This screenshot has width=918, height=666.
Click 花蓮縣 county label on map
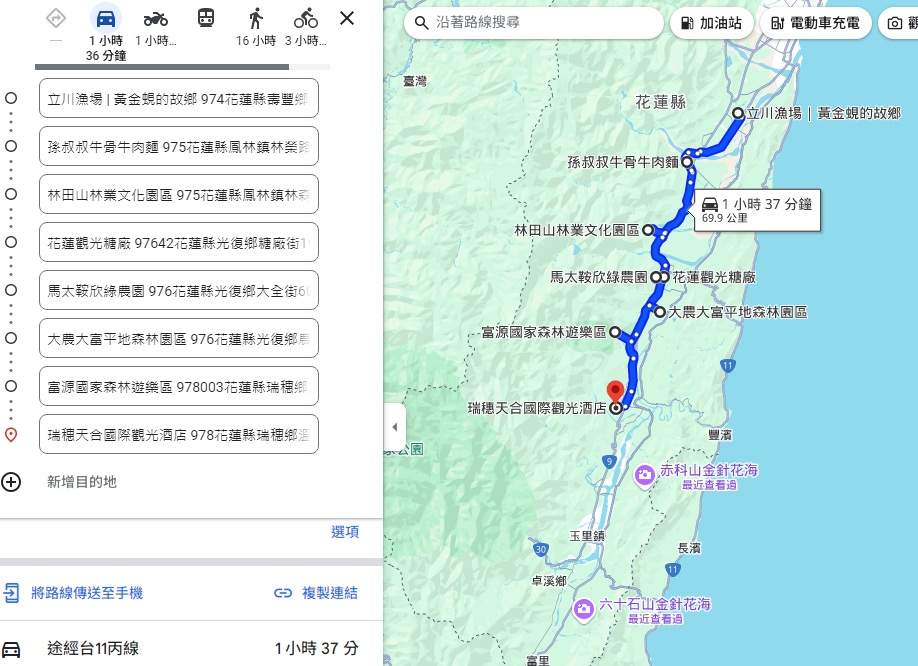[660, 102]
